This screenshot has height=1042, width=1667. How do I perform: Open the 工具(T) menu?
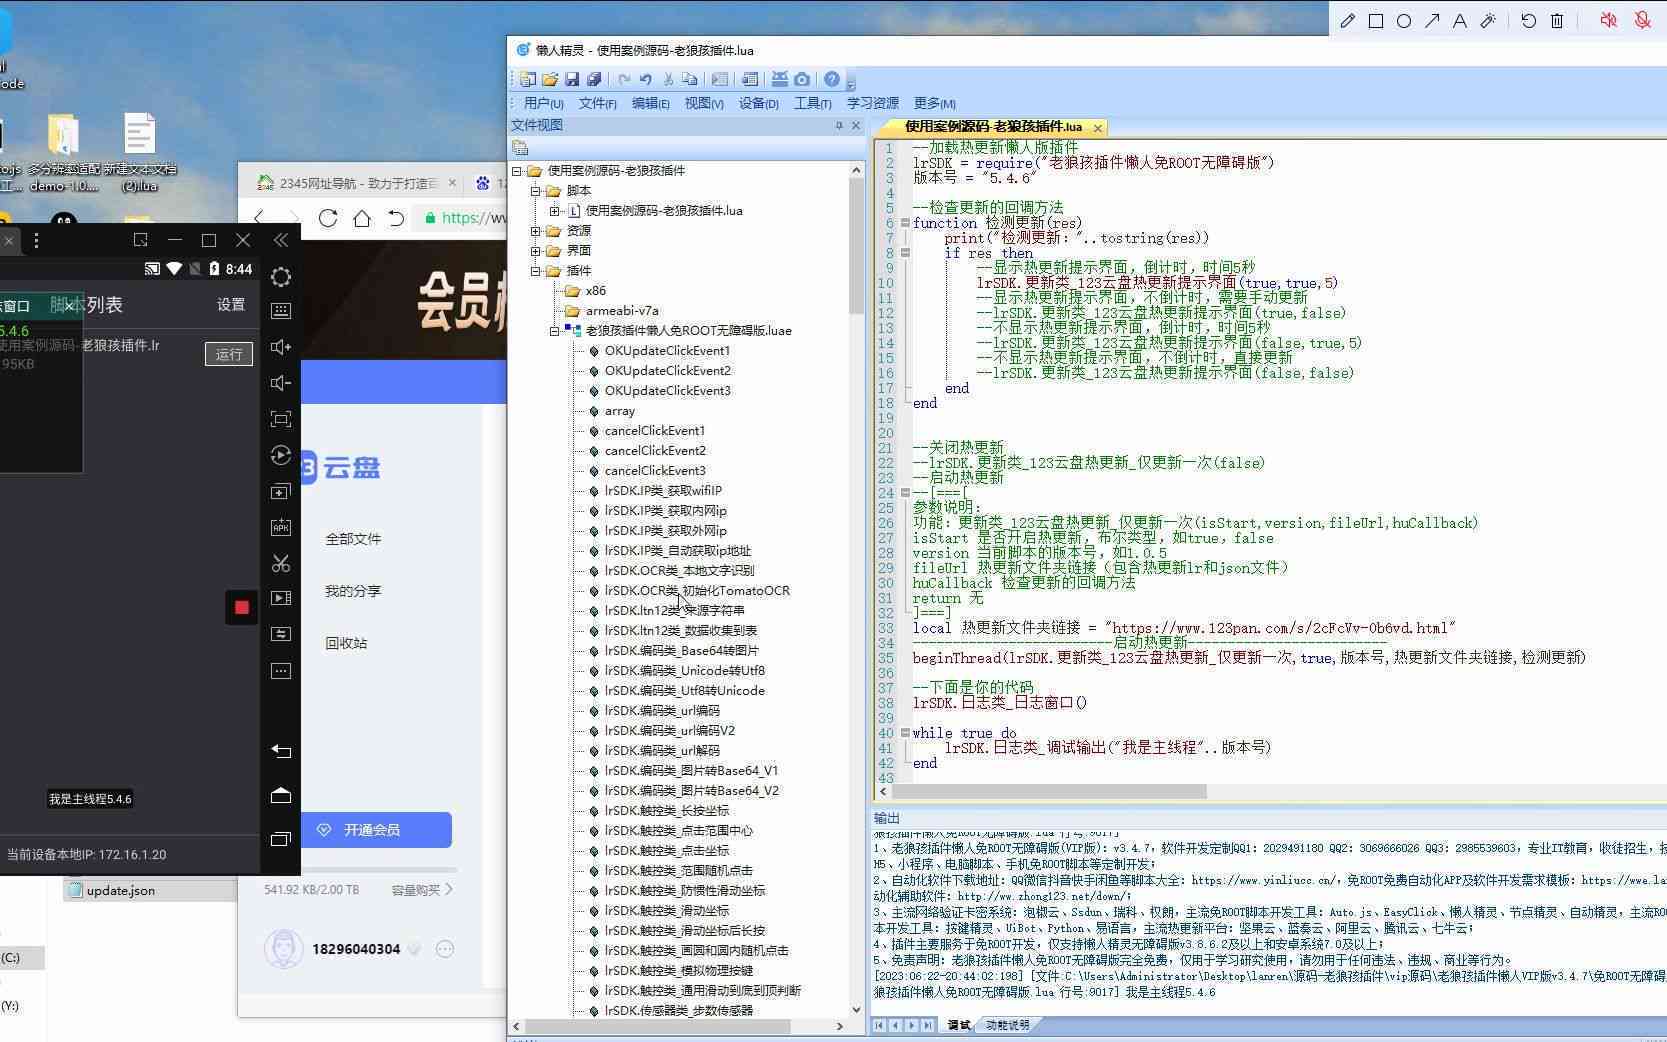pyautogui.click(x=812, y=103)
